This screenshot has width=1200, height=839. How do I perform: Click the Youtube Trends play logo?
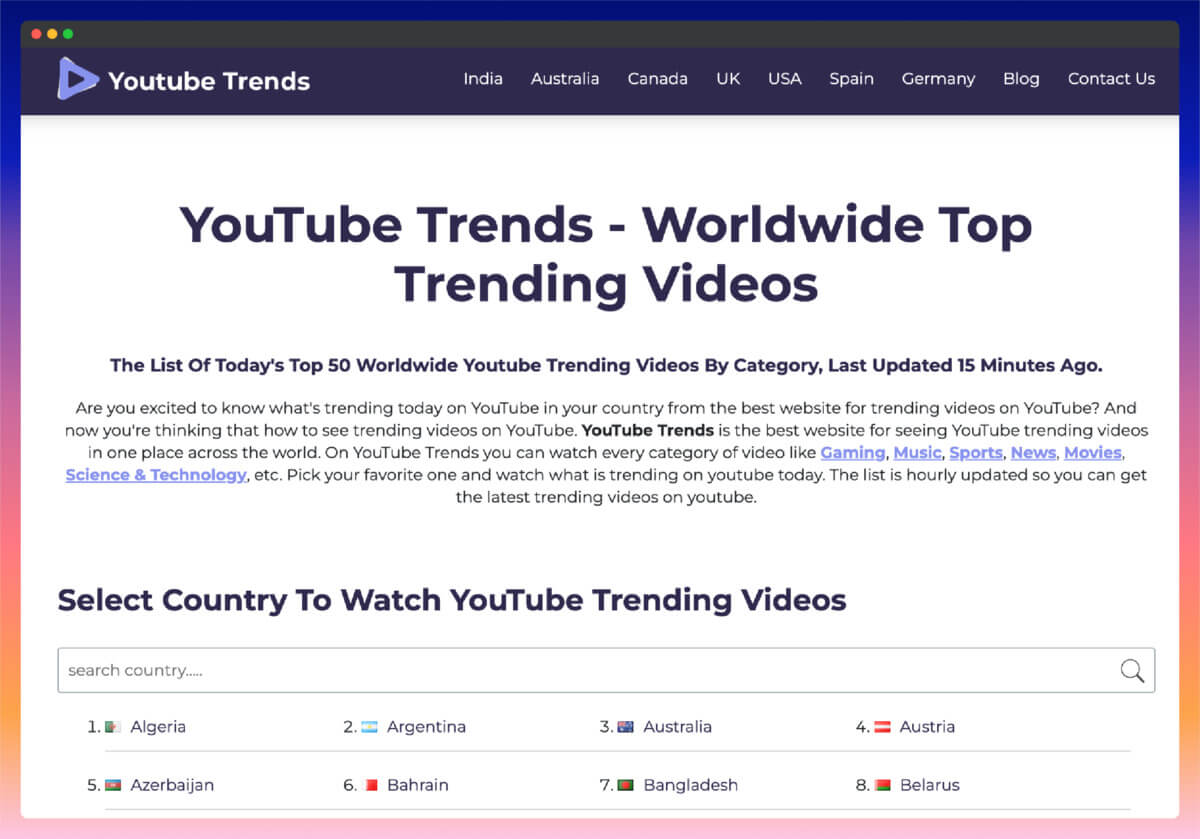[x=78, y=79]
